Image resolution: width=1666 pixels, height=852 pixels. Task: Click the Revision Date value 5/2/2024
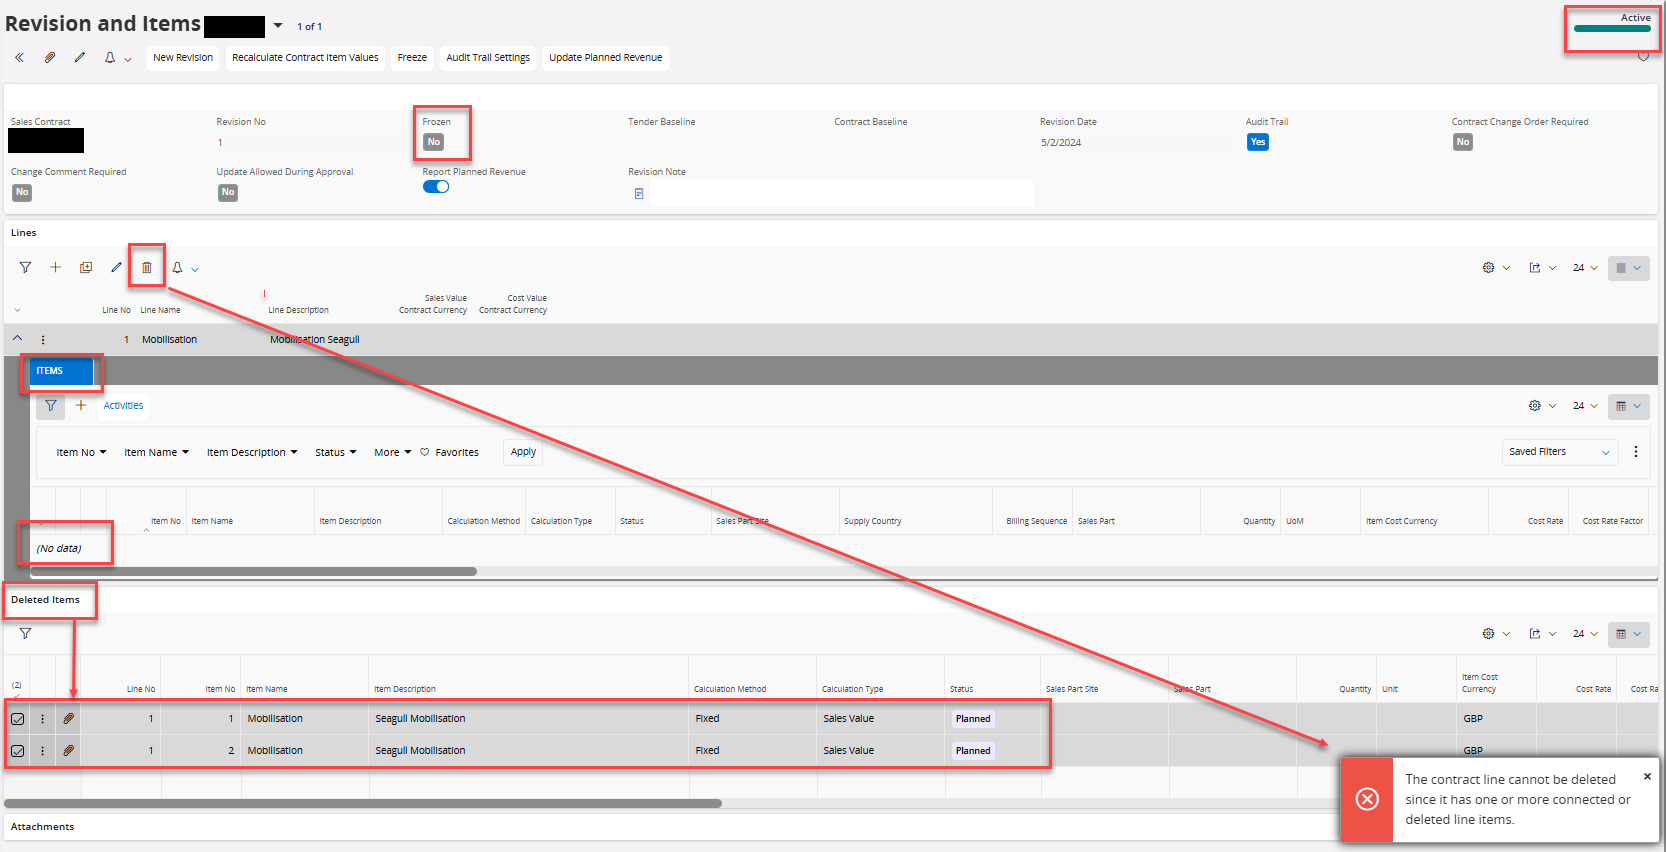pos(1061,143)
